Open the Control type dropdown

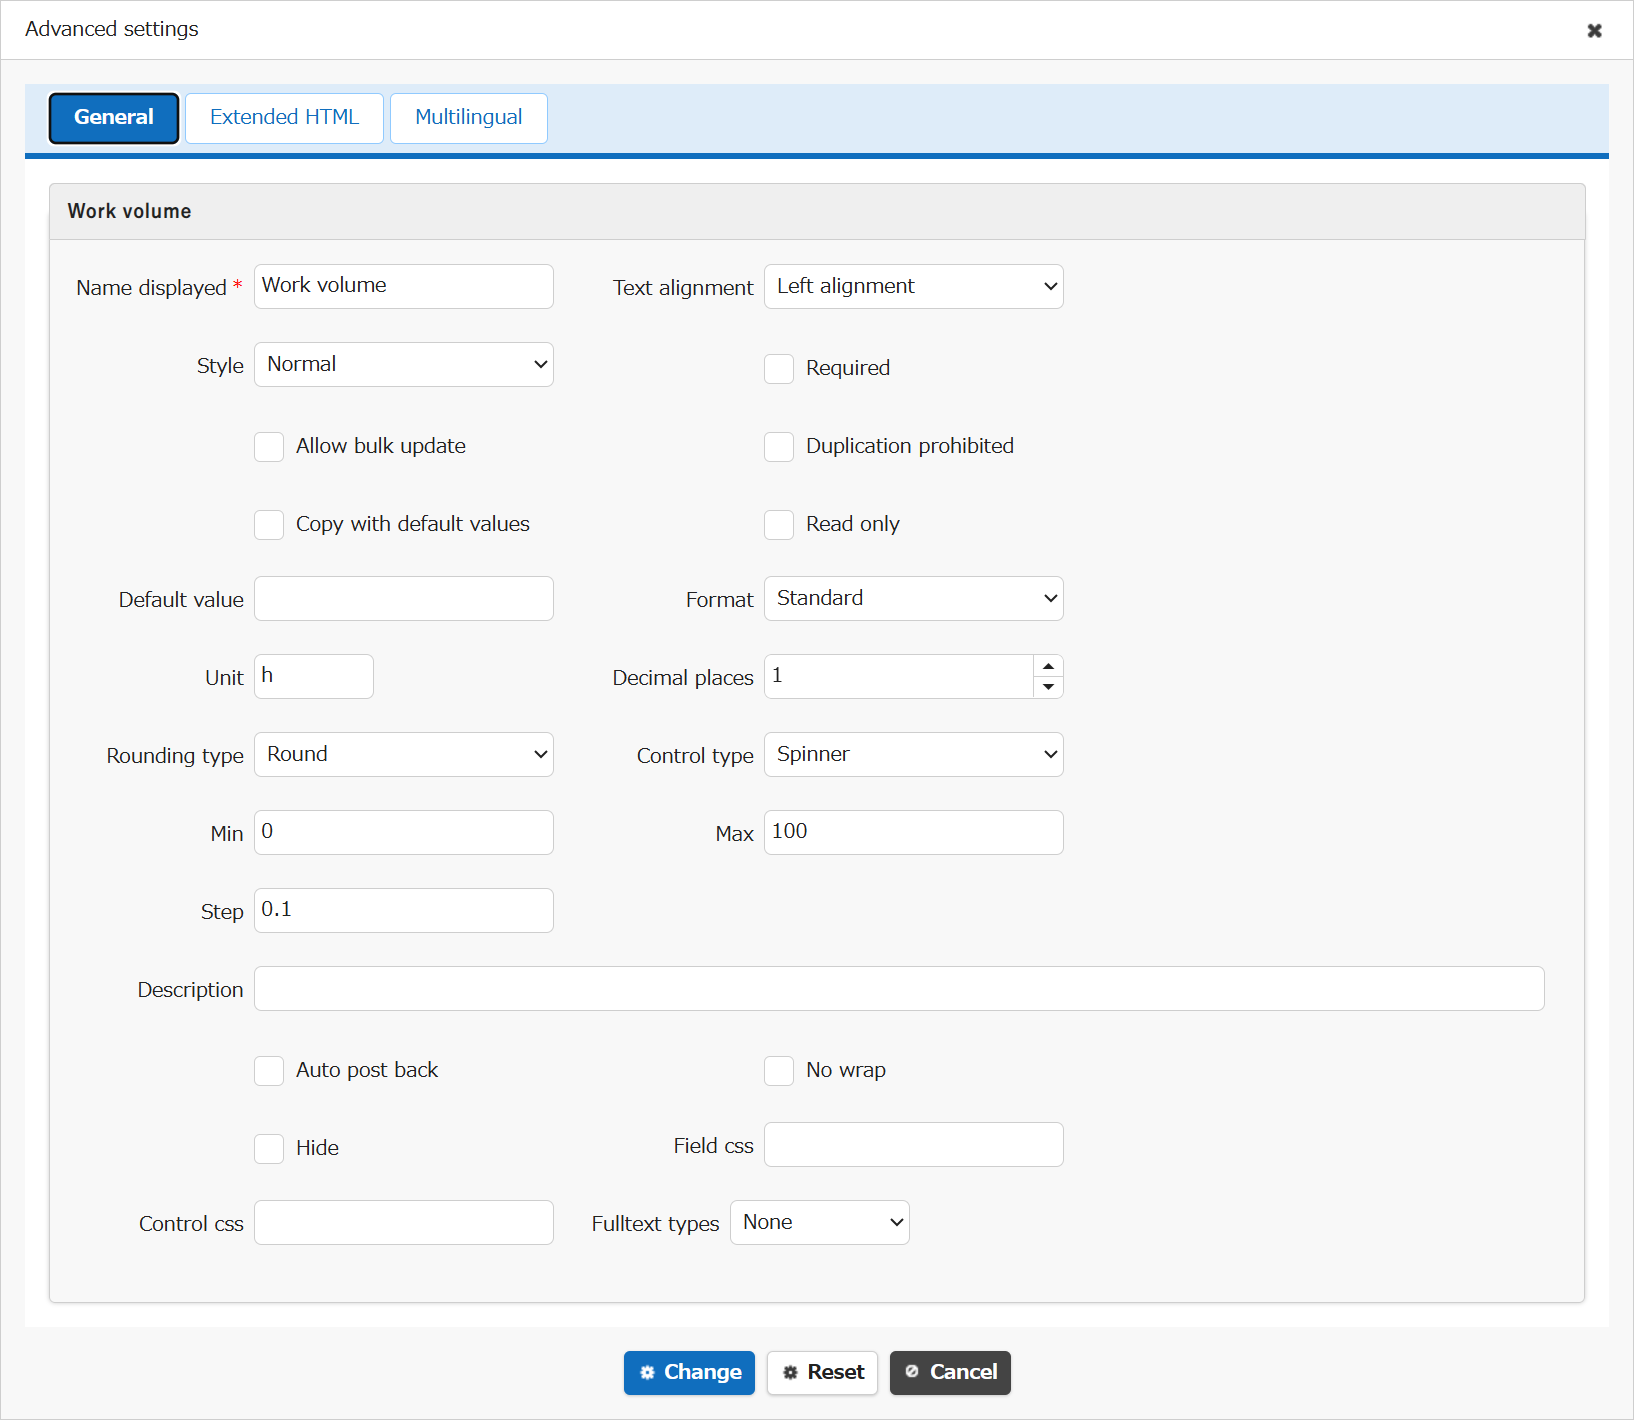point(914,754)
